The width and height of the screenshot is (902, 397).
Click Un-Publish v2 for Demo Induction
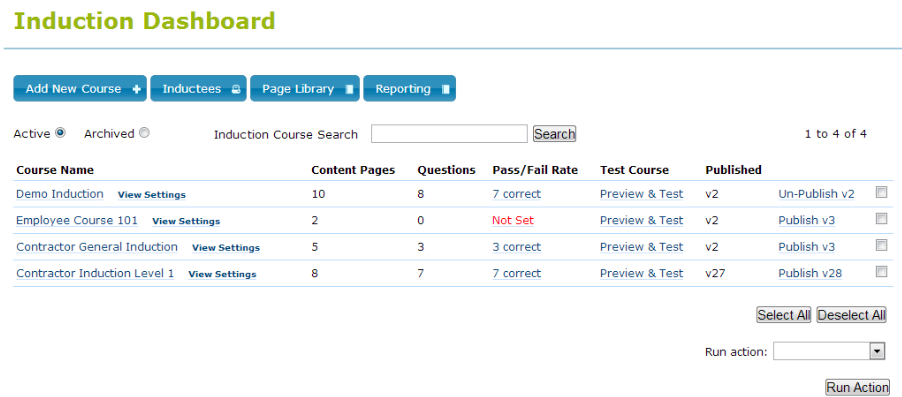[x=816, y=194]
